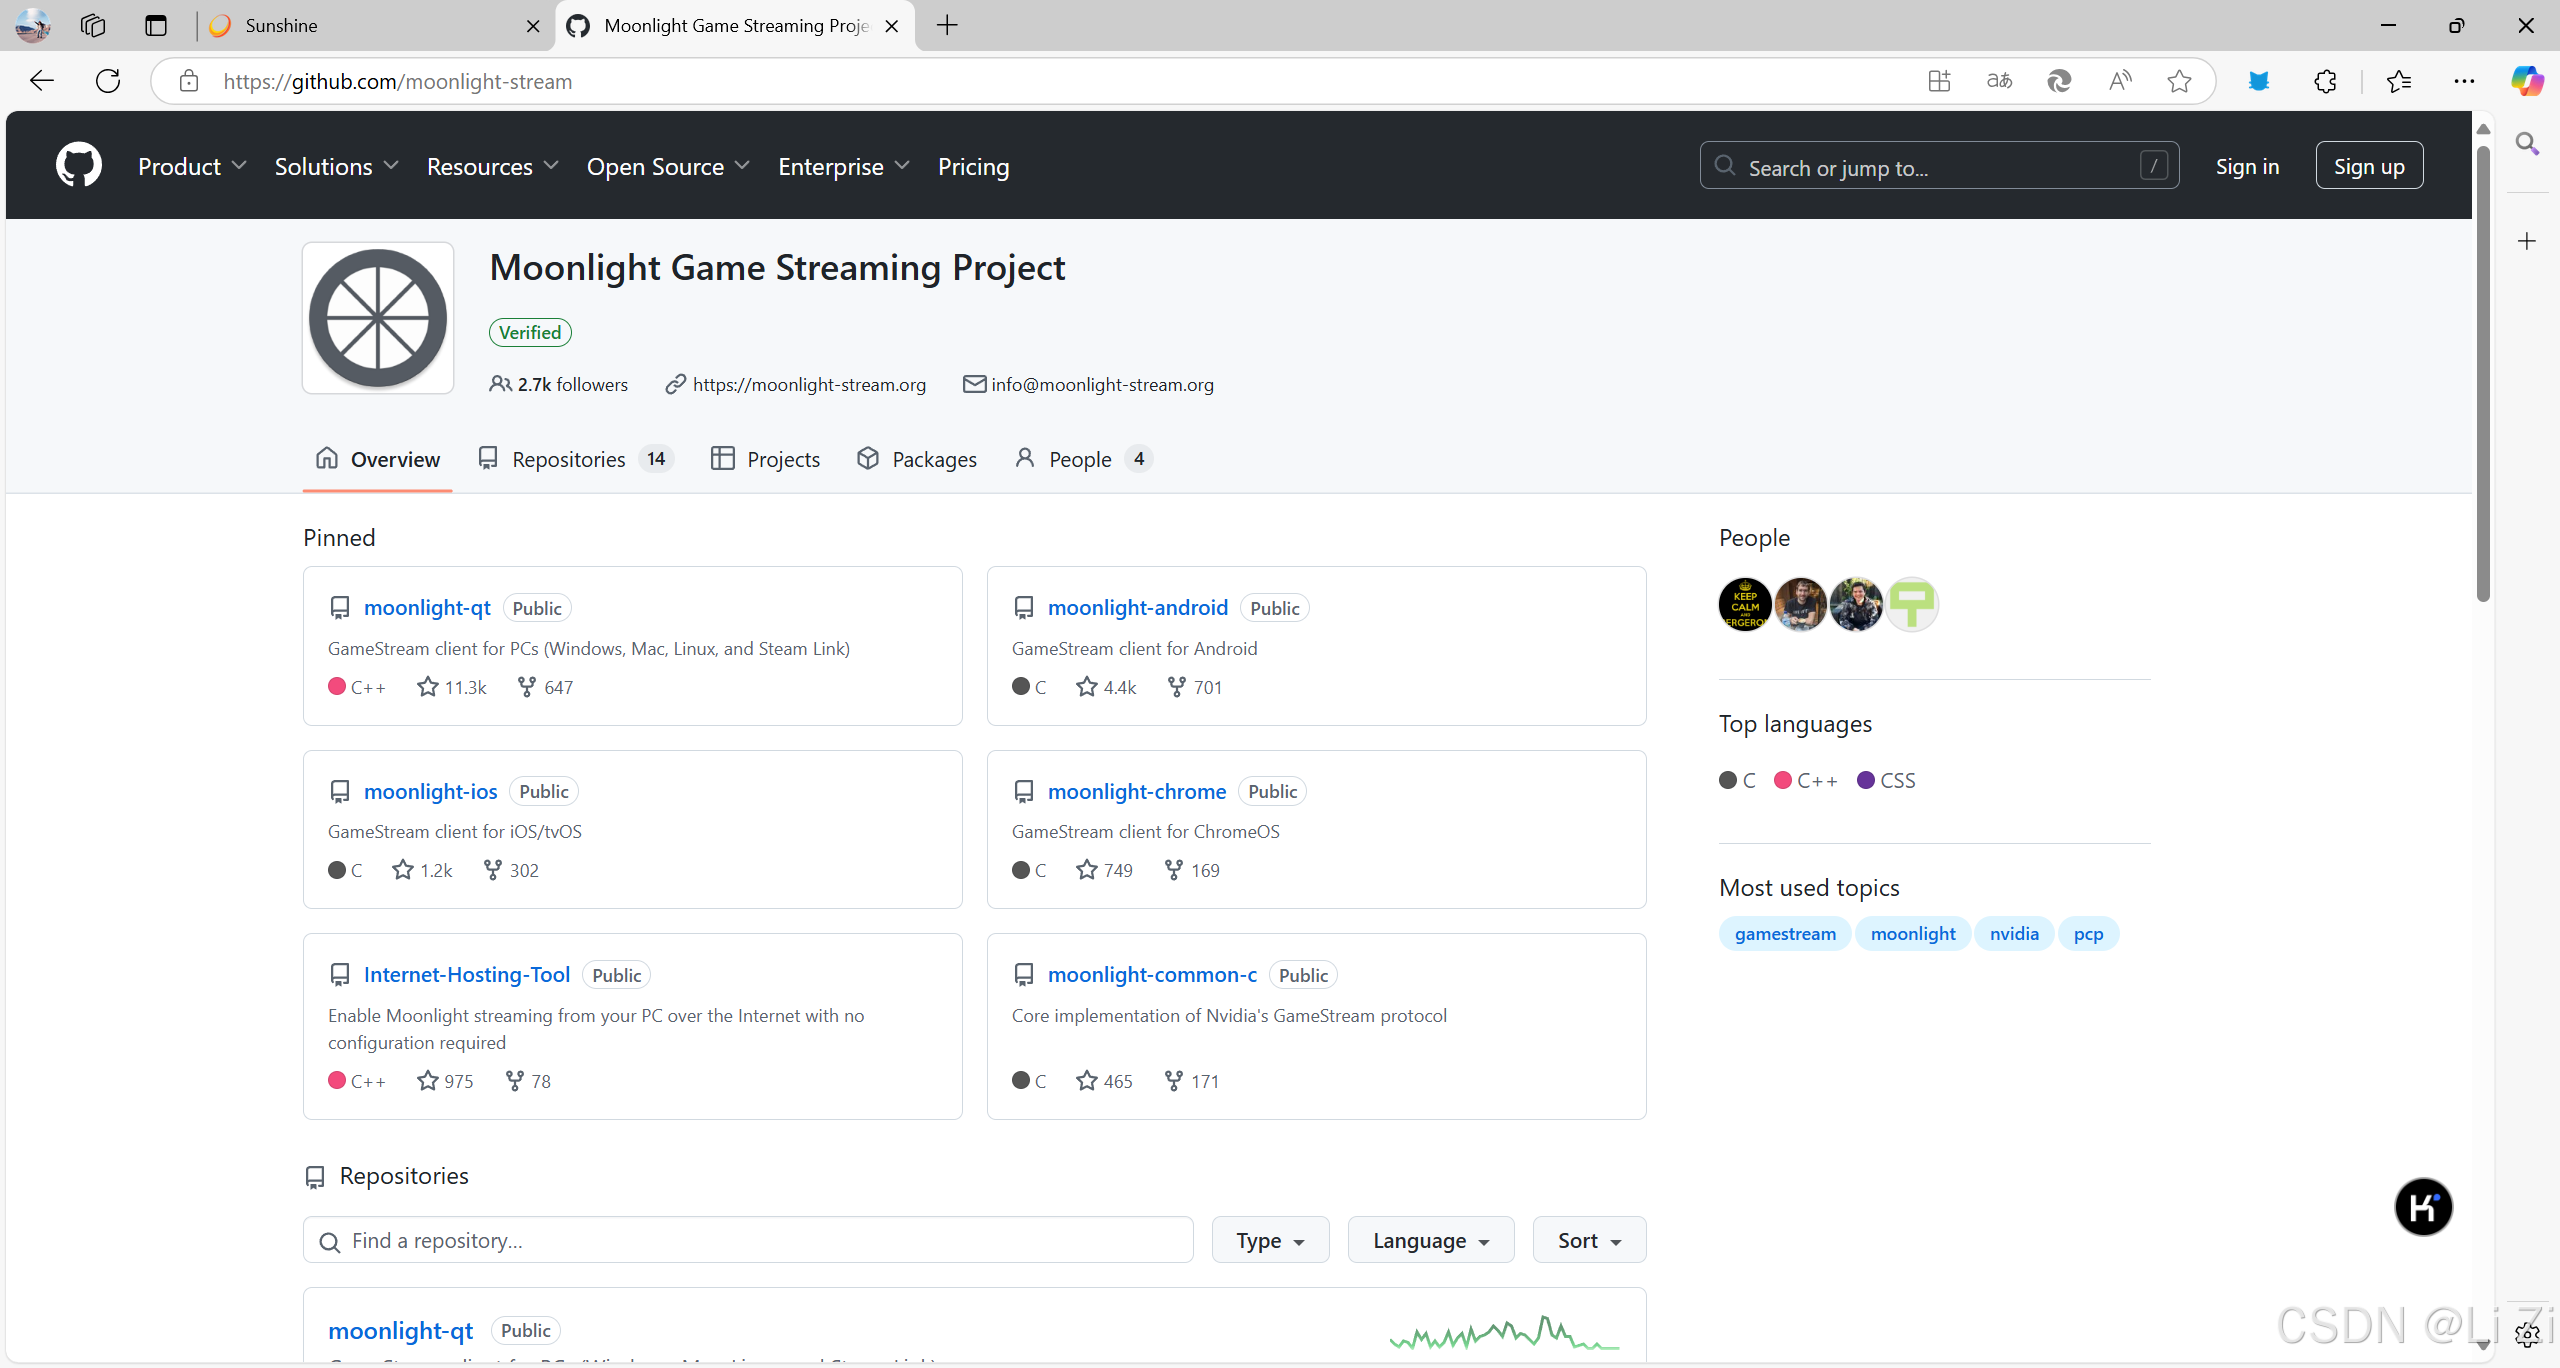The width and height of the screenshot is (2560, 1368).
Task: Click the Read aloud icon
Action: 2119,81
